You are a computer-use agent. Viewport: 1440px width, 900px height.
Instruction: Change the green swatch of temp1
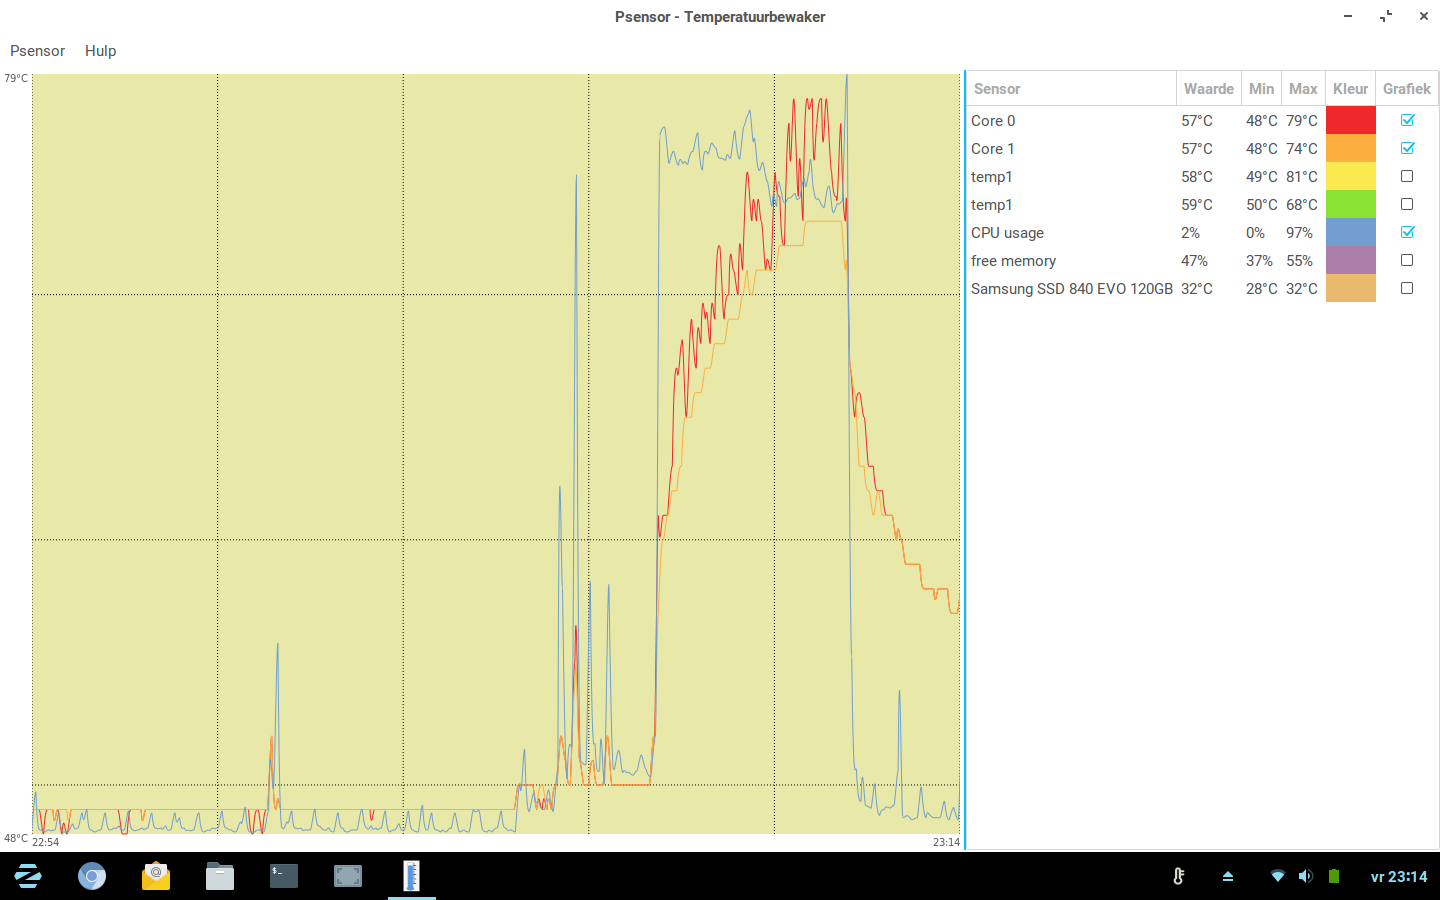click(1351, 204)
